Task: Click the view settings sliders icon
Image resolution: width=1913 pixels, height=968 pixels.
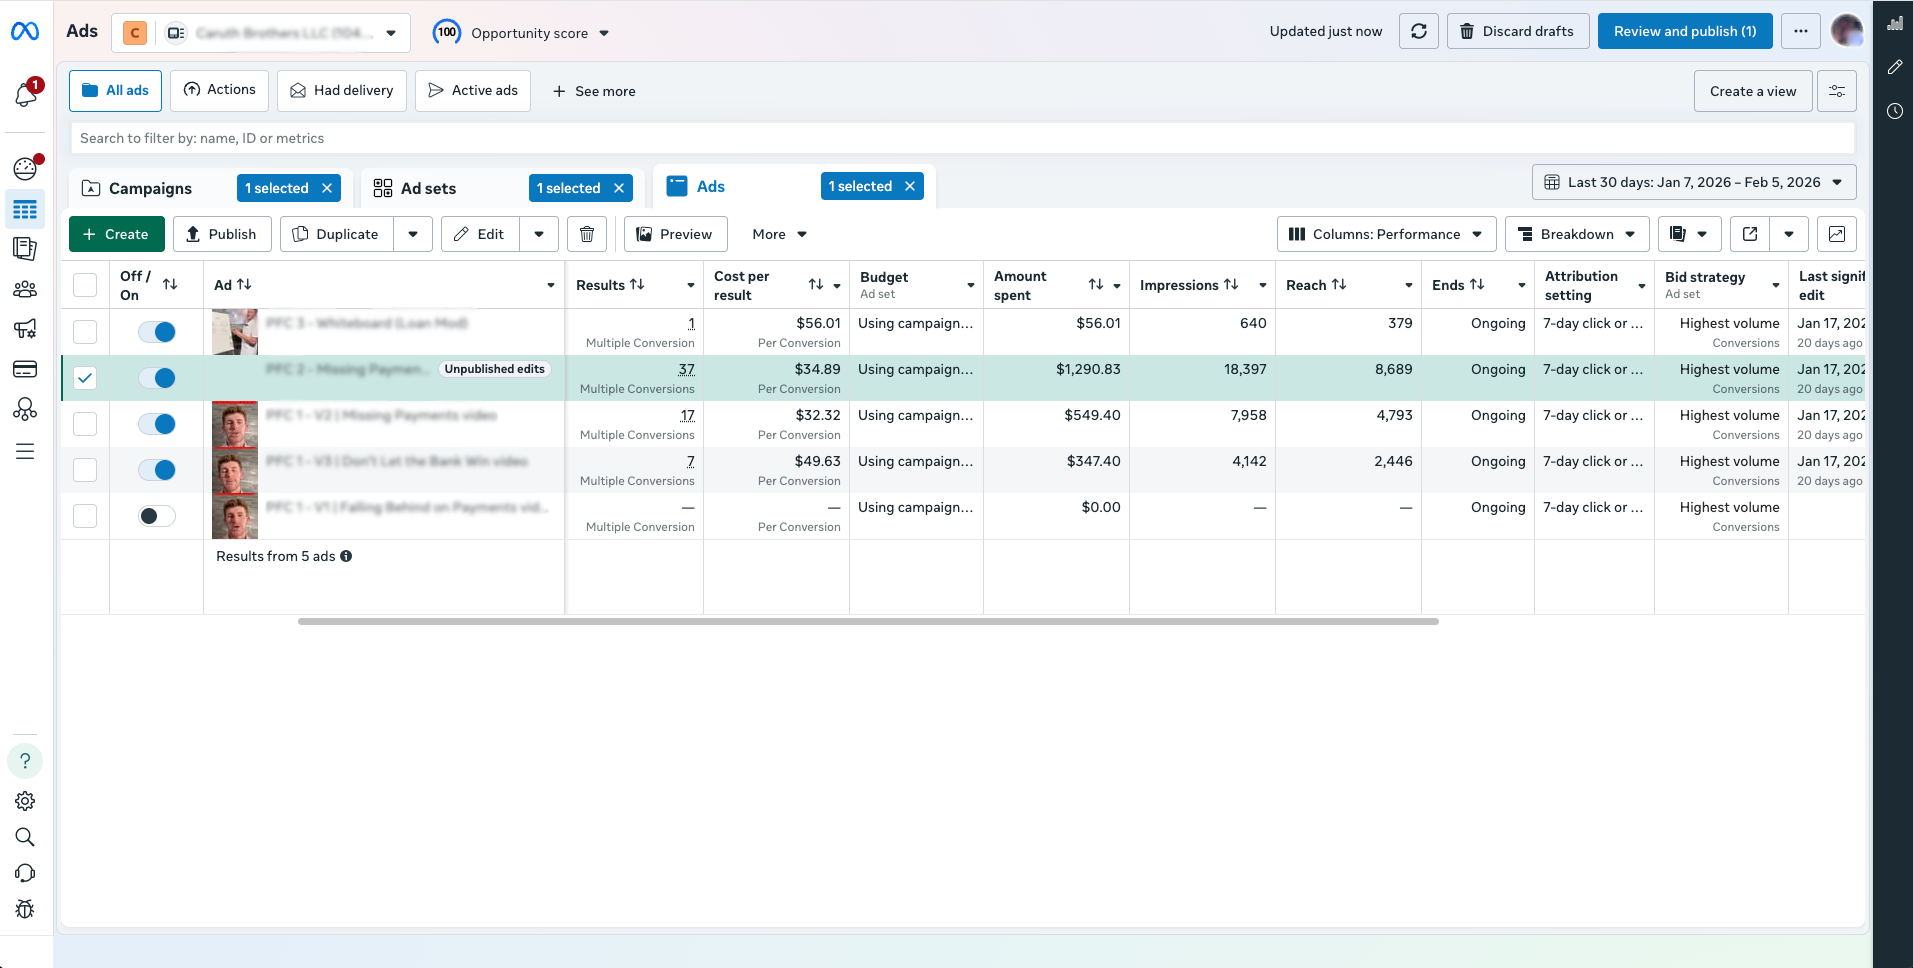Action: pos(1837,91)
